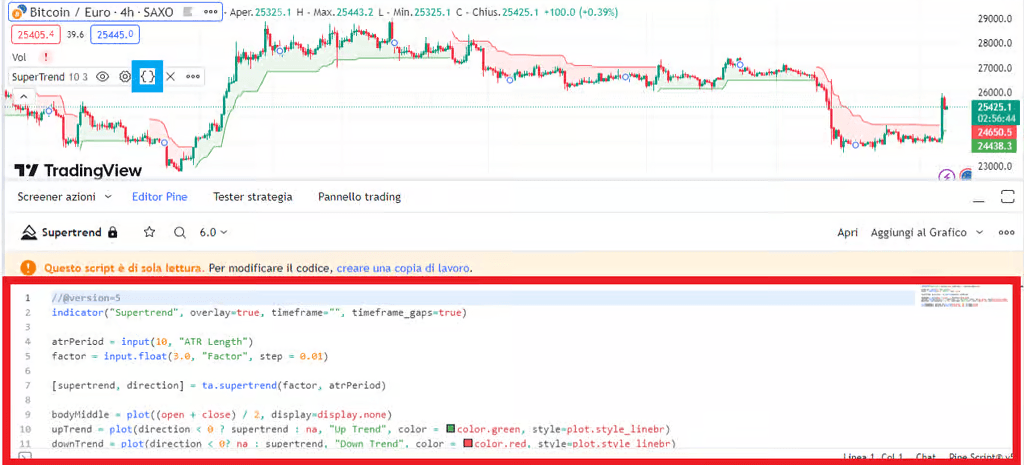
Task: Click the Vol indicator label
Action: pos(19,57)
